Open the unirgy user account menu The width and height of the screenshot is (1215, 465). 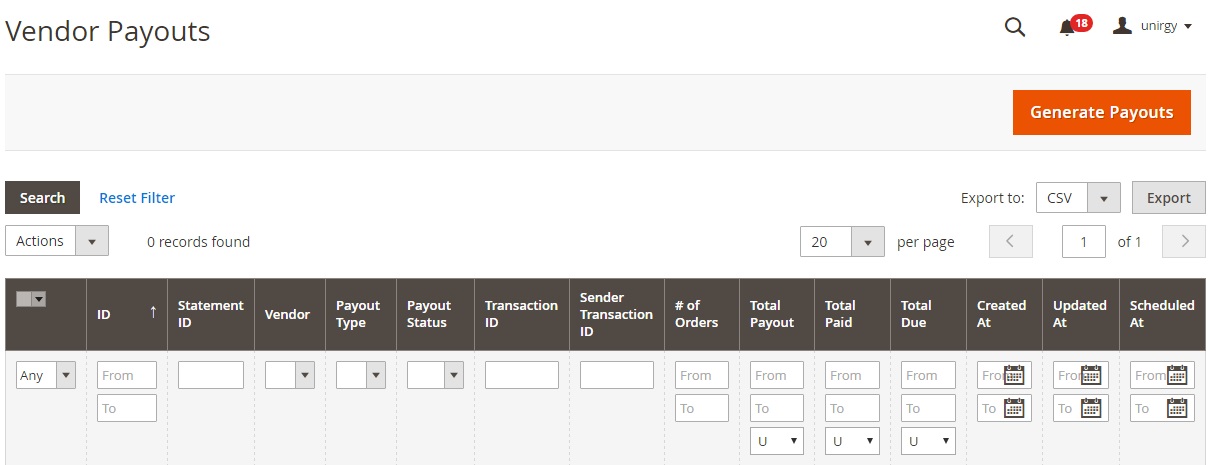1153,27
